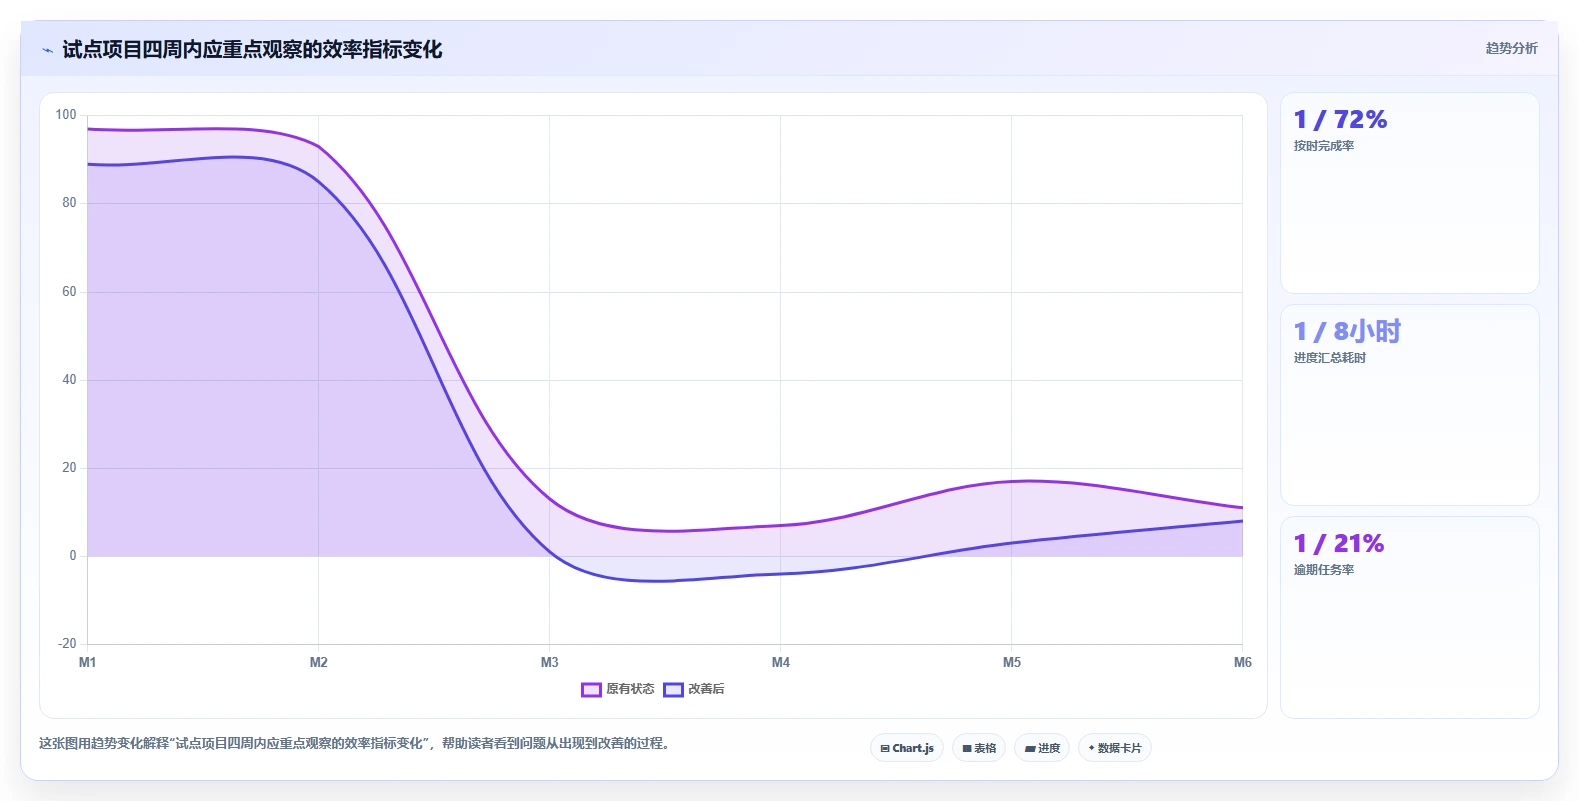This screenshot has height=801, width=1579.
Task: Open the 按时完成率 metric card
Action: [1410, 193]
